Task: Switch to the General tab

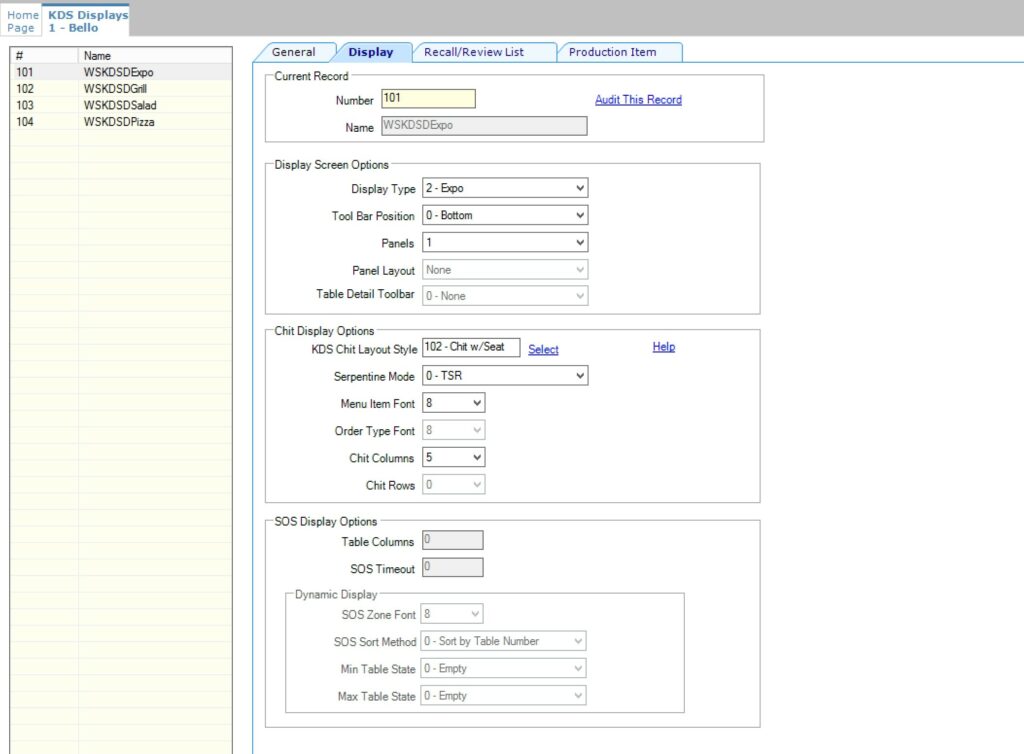Action: click(293, 52)
